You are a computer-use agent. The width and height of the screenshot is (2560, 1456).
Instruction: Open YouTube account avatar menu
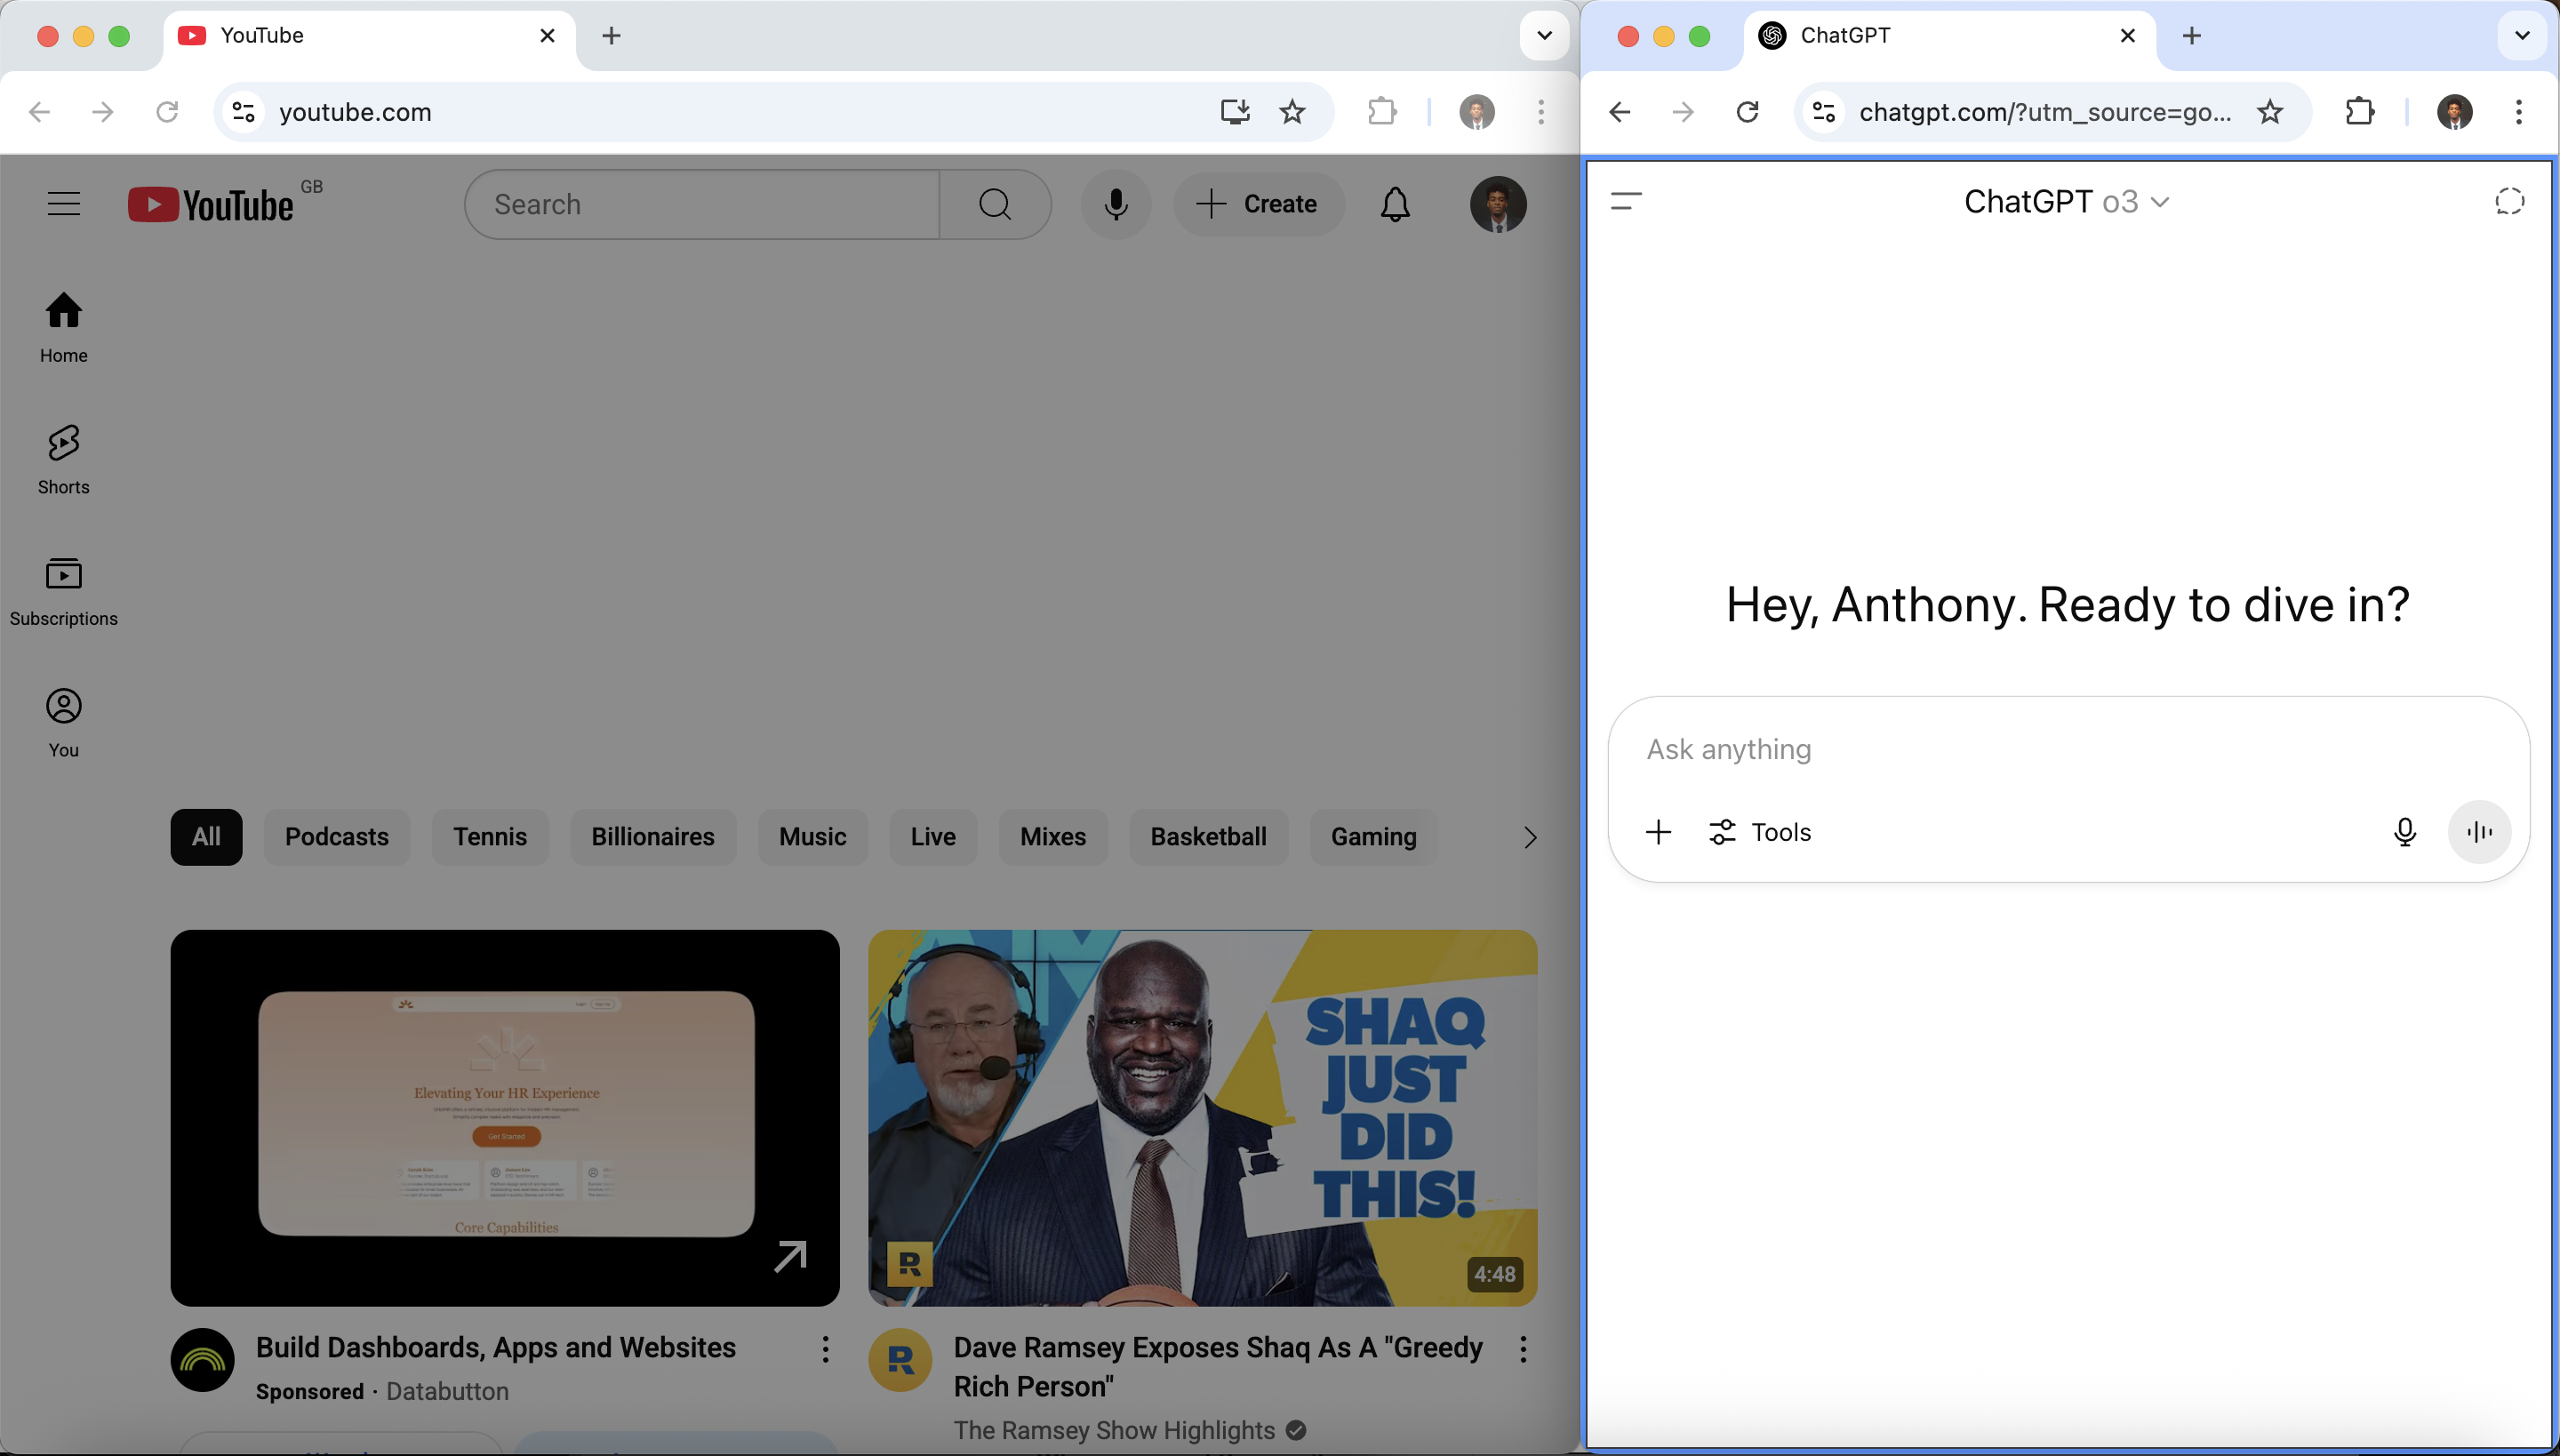(1497, 204)
